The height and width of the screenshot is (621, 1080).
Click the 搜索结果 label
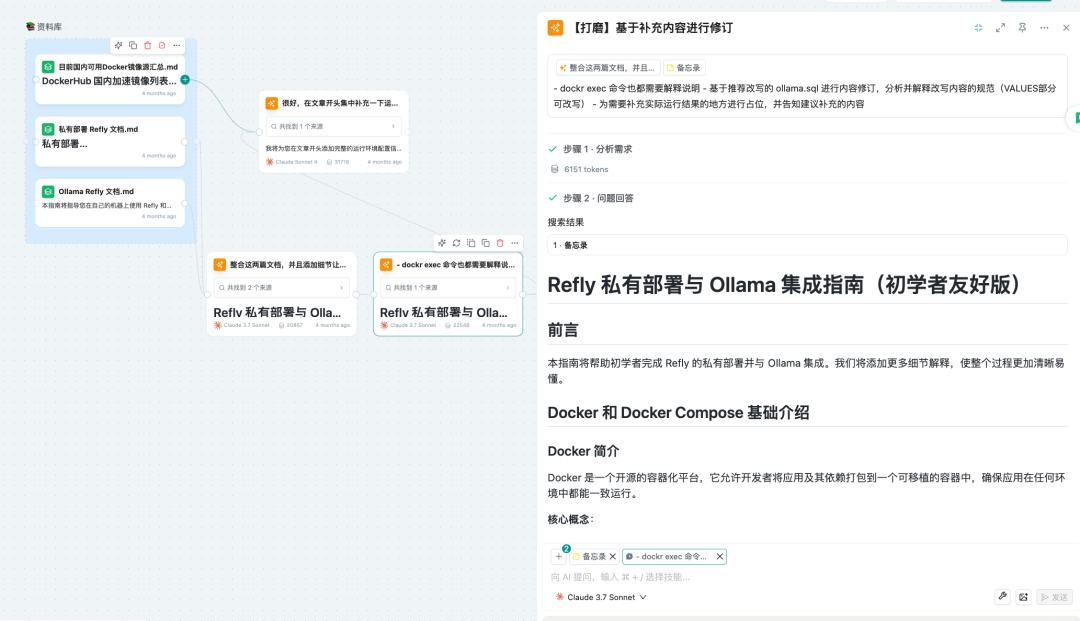point(565,222)
